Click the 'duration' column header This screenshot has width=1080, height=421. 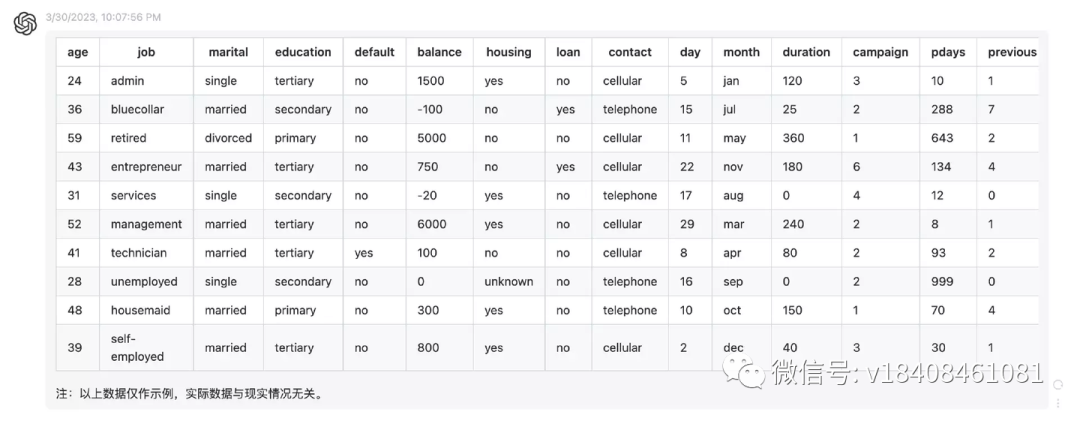coord(806,52)
